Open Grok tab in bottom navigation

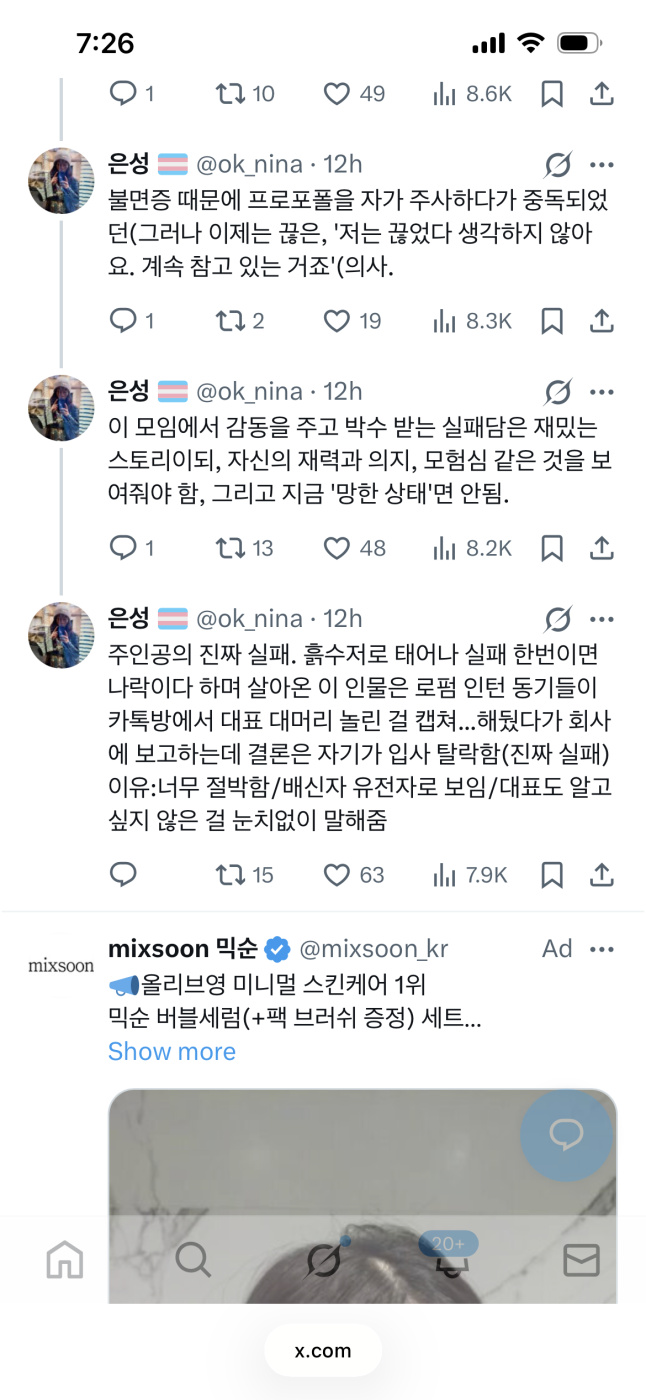click(x=323, y=1260)
